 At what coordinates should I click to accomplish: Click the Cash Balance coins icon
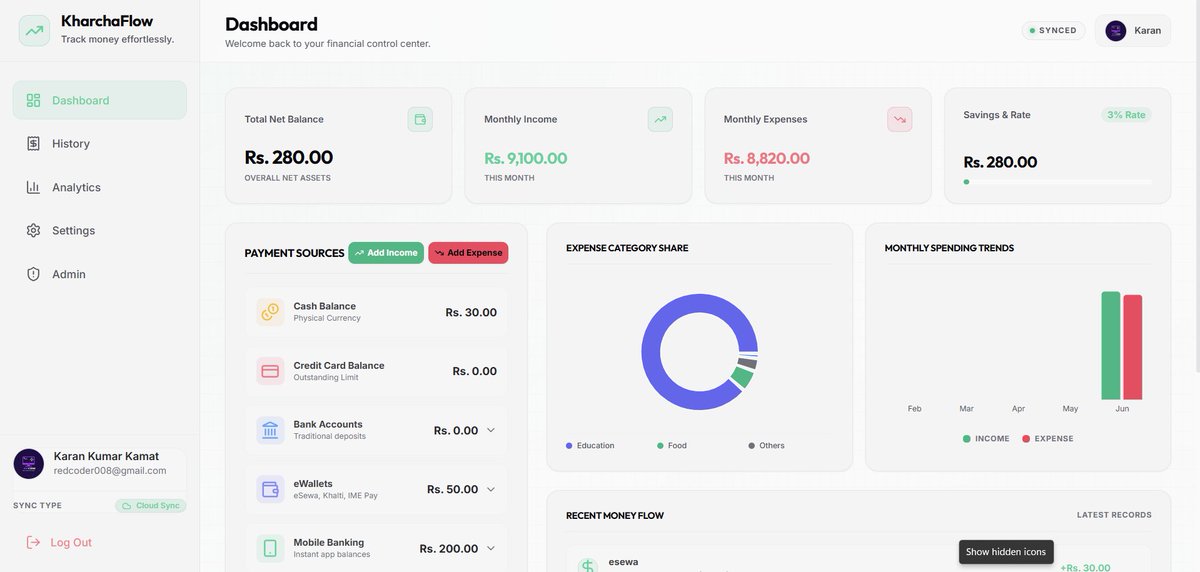[x=270, y=312]
